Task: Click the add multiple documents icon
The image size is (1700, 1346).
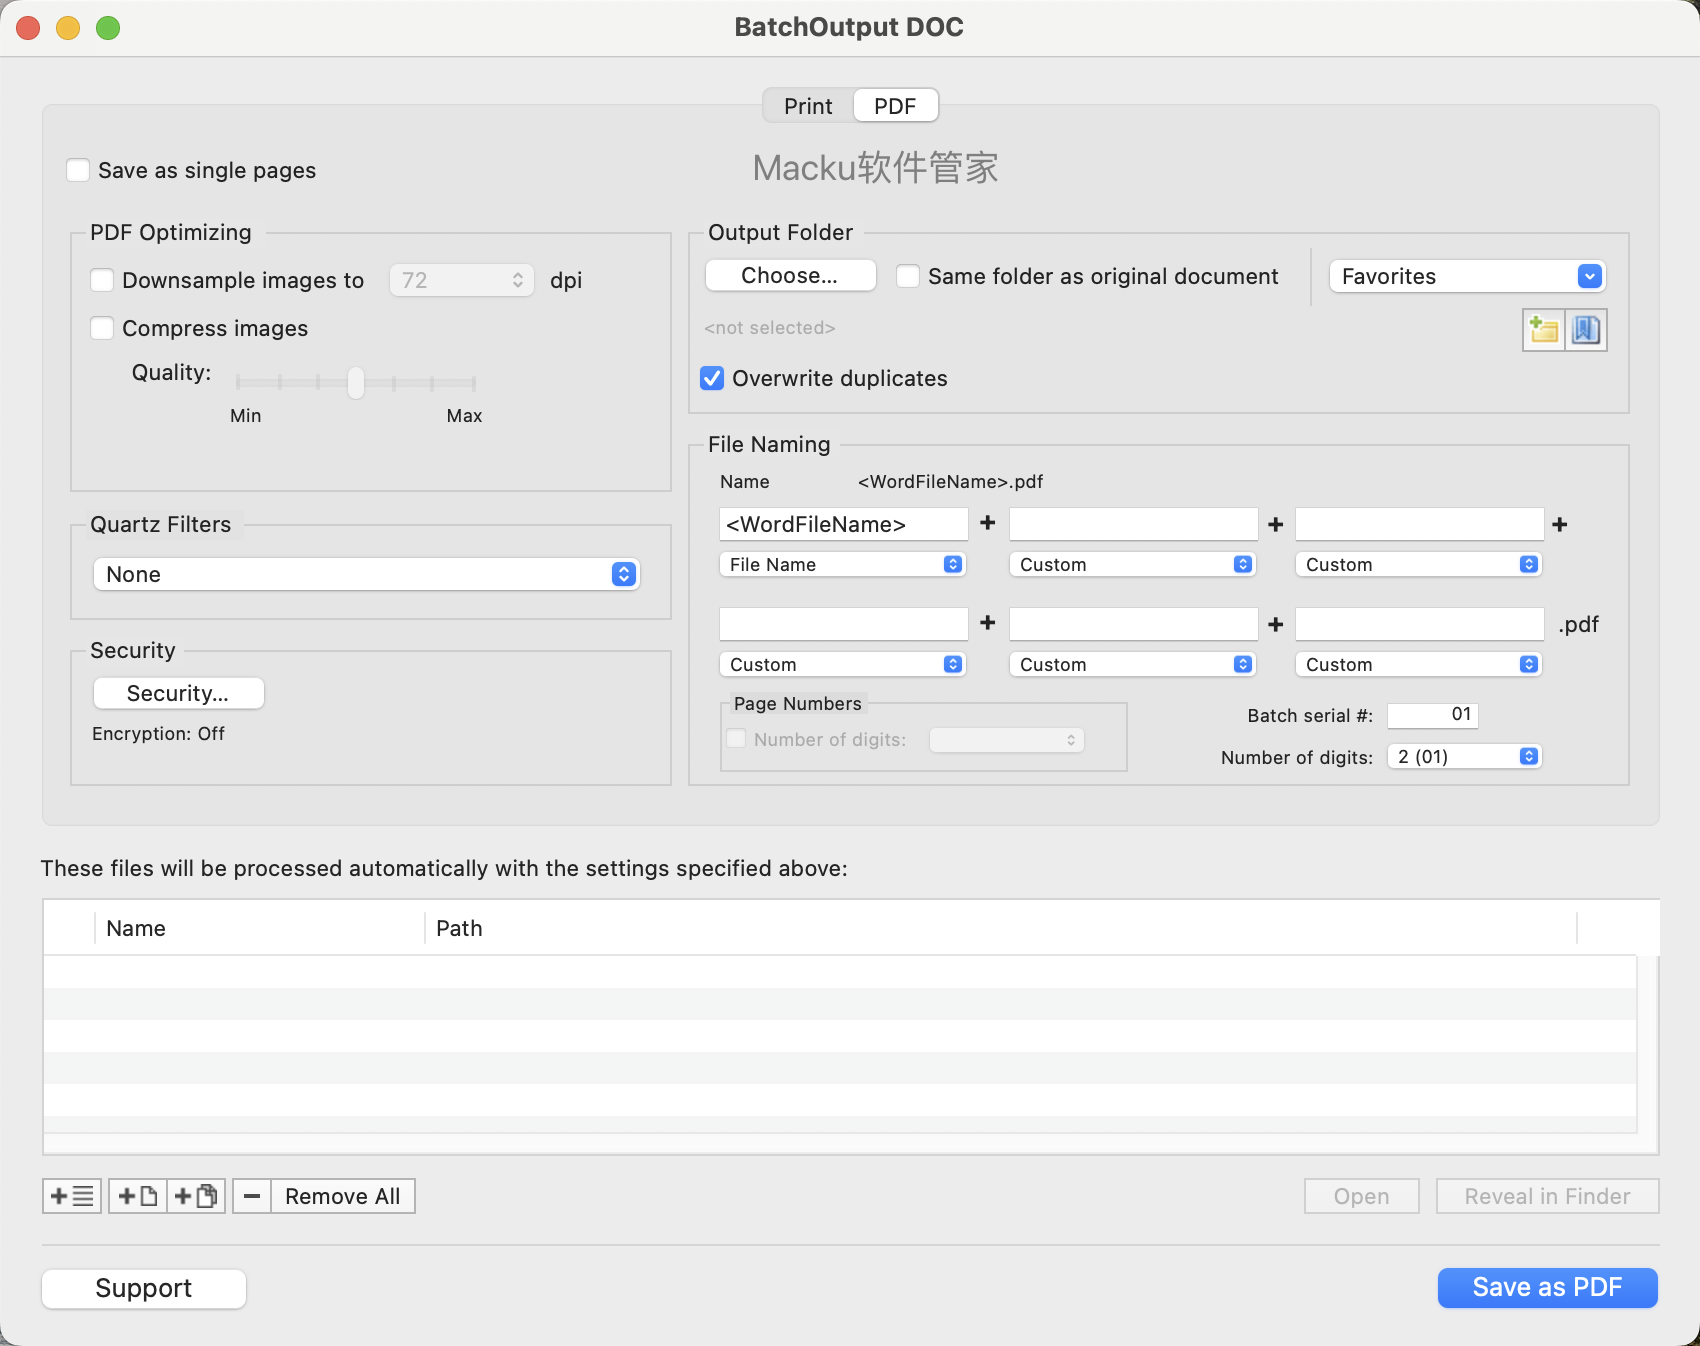Action: pos(196,1196)
